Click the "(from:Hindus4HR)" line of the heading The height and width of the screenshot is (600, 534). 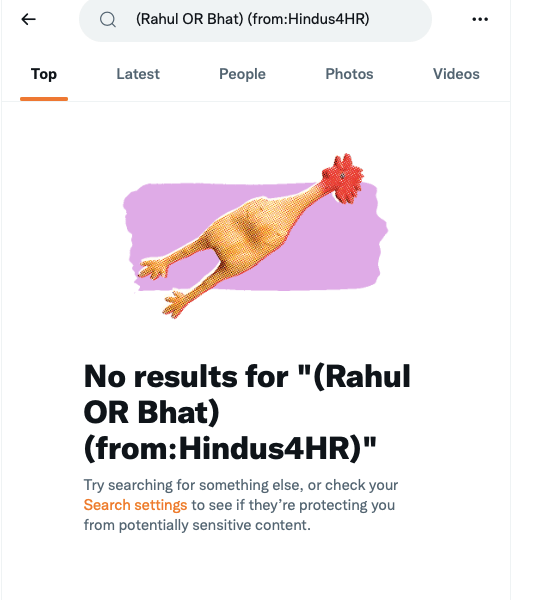tap(230, 449)
